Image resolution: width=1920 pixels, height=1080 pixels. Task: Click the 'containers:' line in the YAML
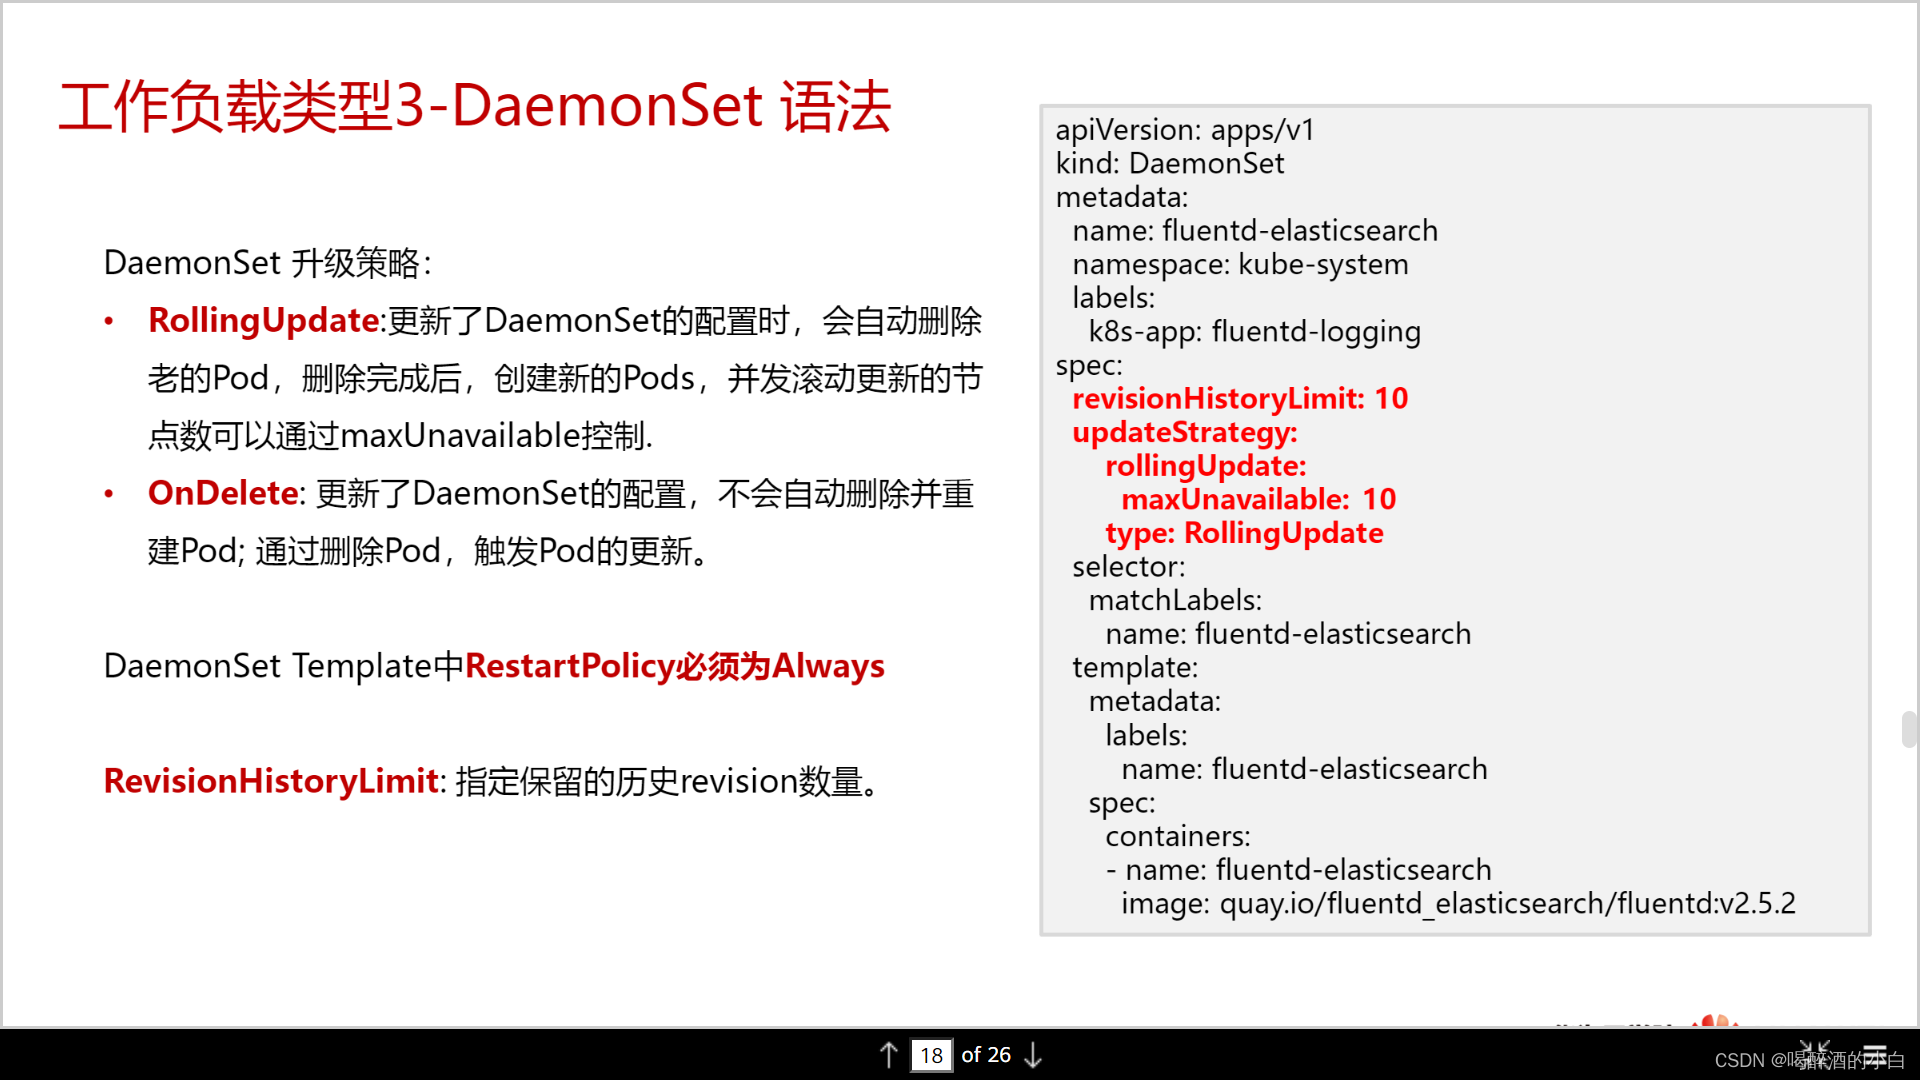tap(1178, 837)
